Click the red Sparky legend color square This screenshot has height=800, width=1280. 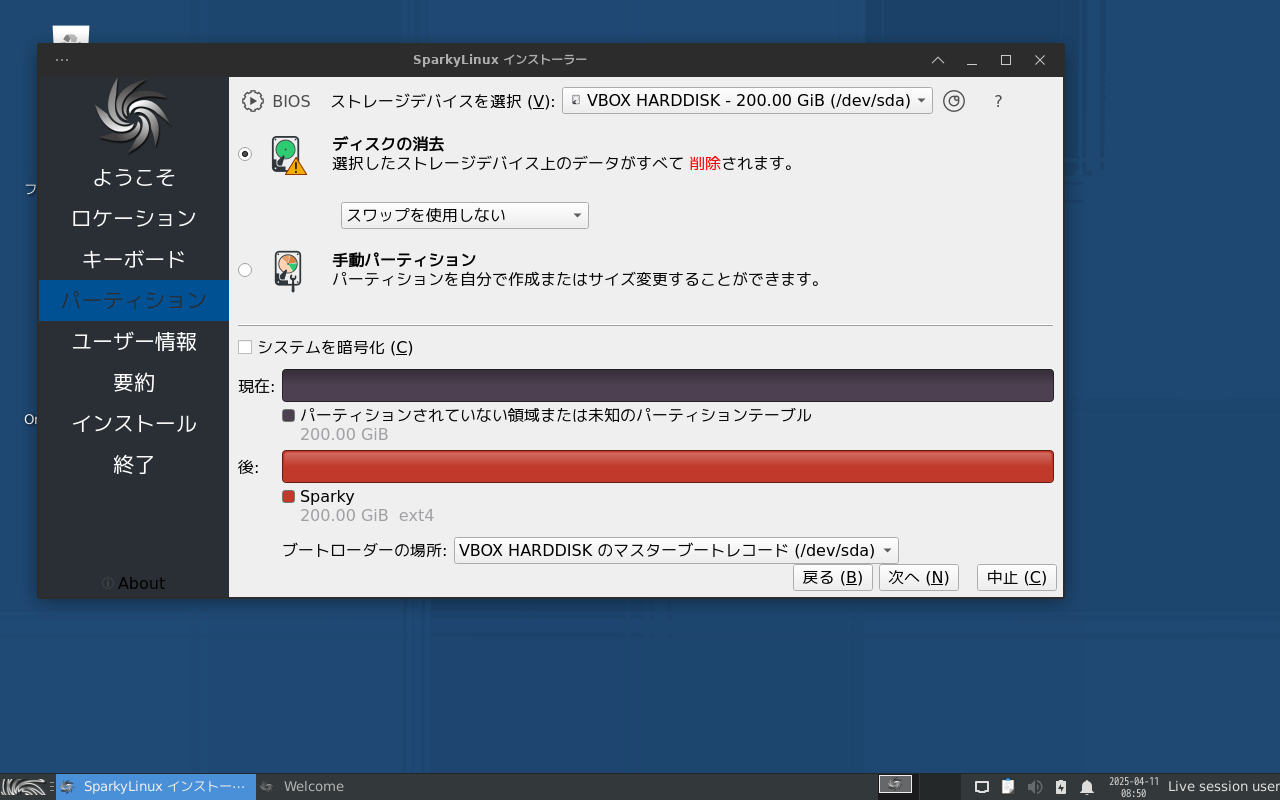288,497
